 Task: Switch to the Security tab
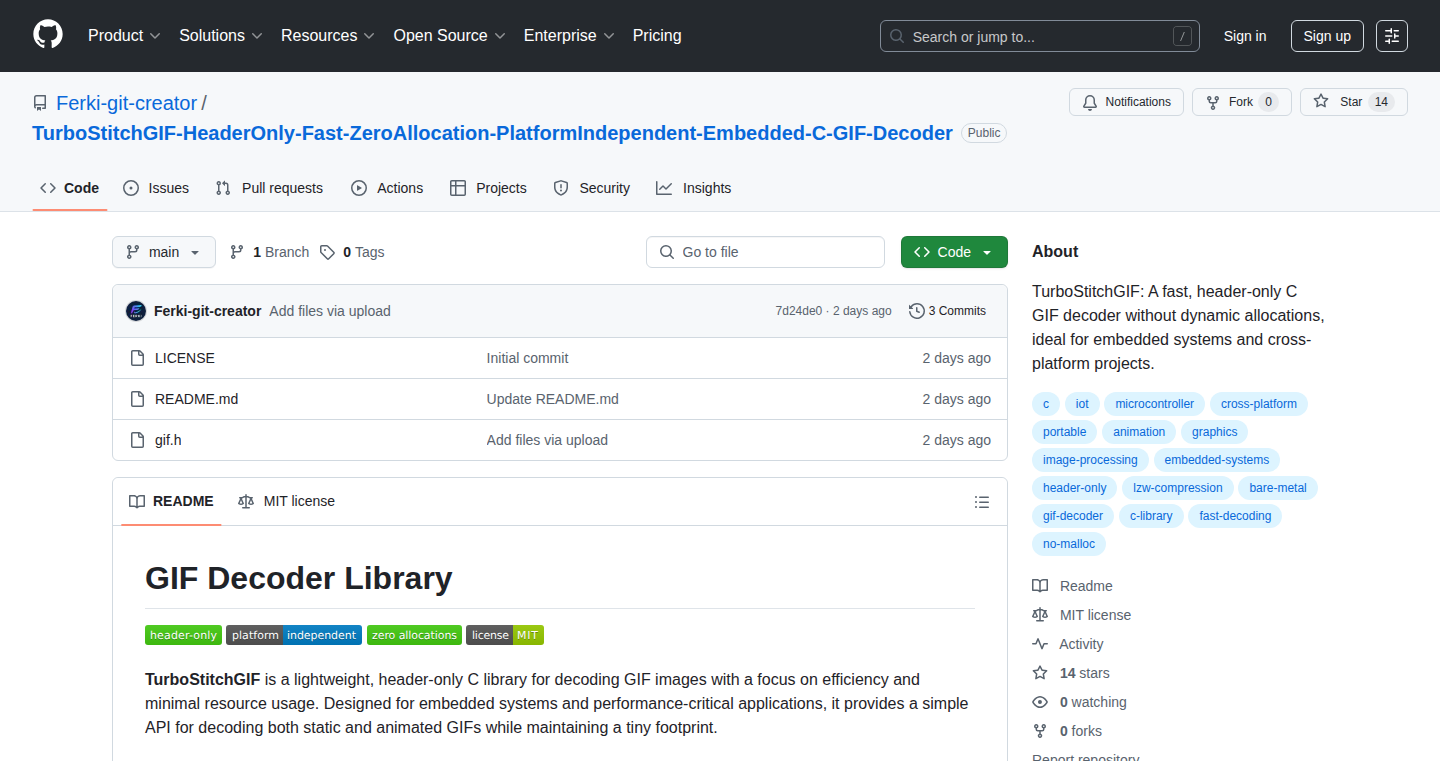coord(592,188)
